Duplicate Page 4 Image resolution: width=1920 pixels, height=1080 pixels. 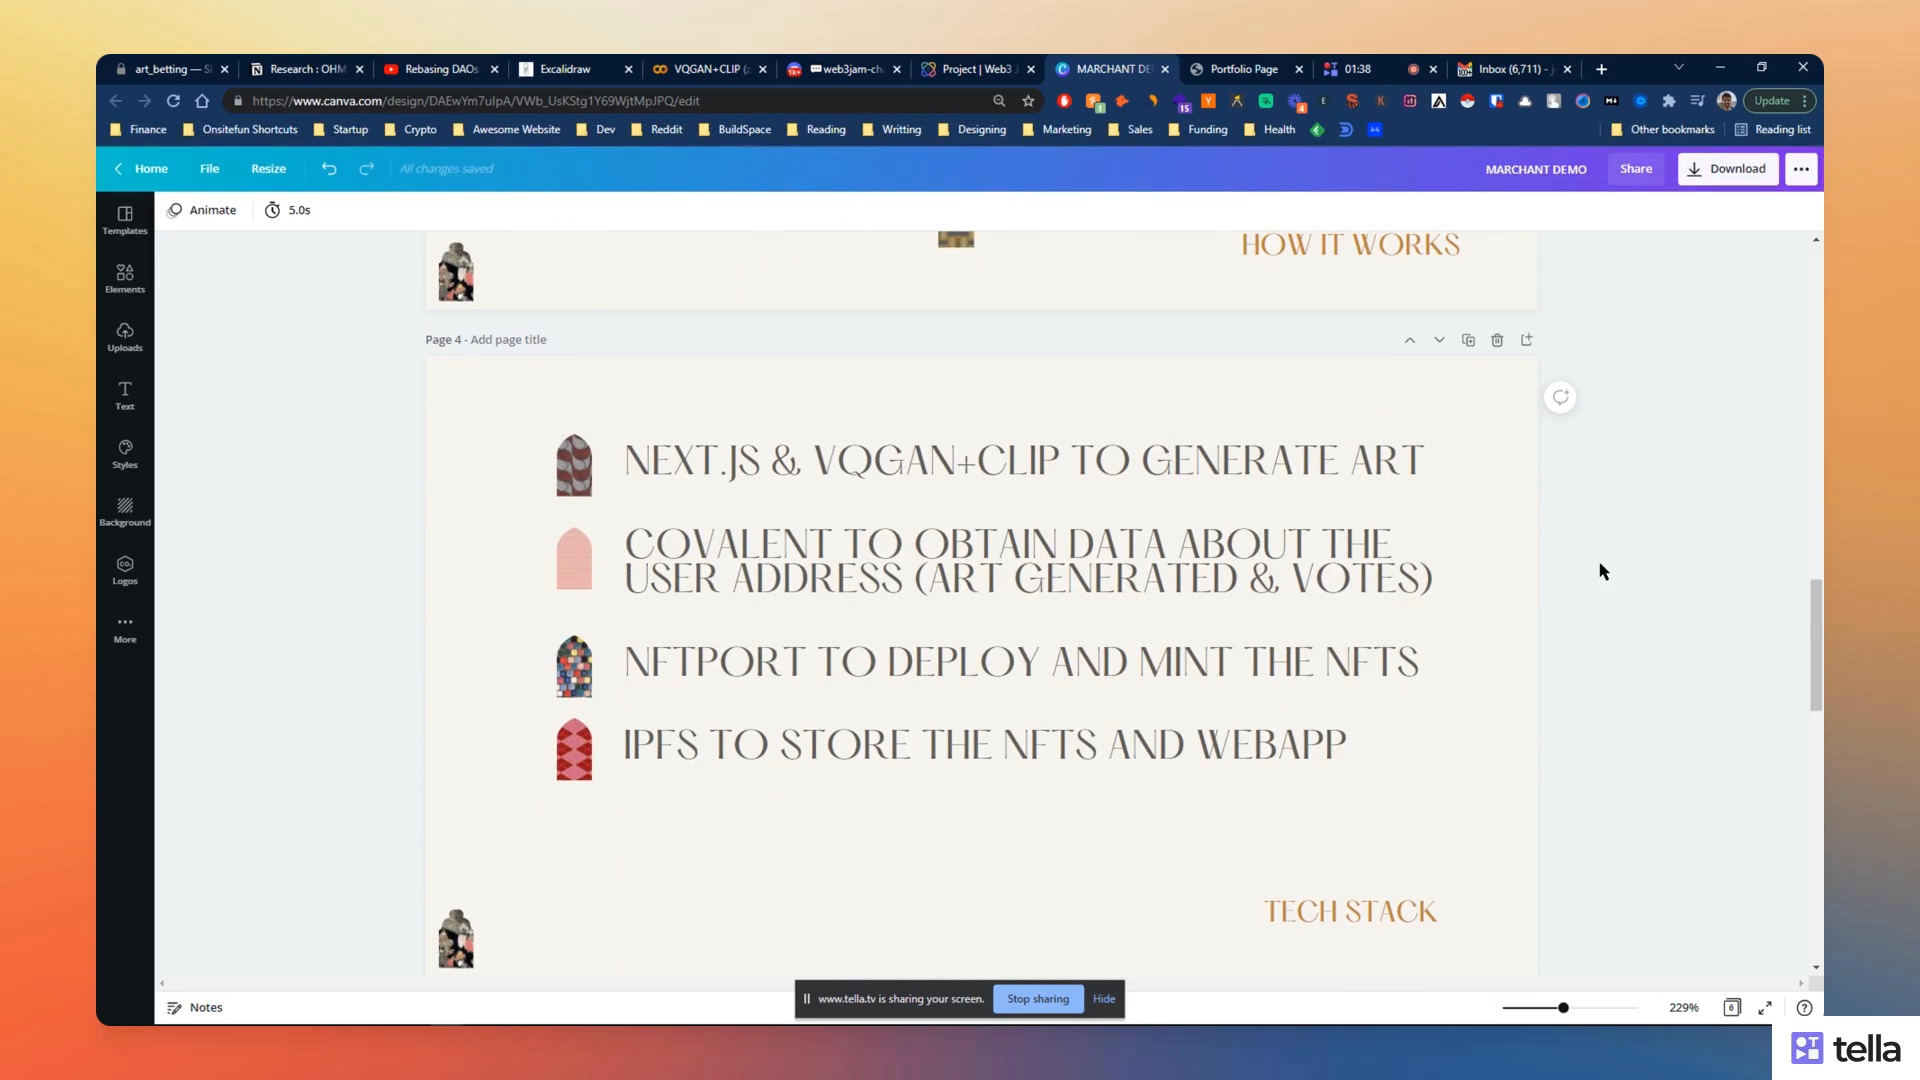click(x=1468, y=340)
